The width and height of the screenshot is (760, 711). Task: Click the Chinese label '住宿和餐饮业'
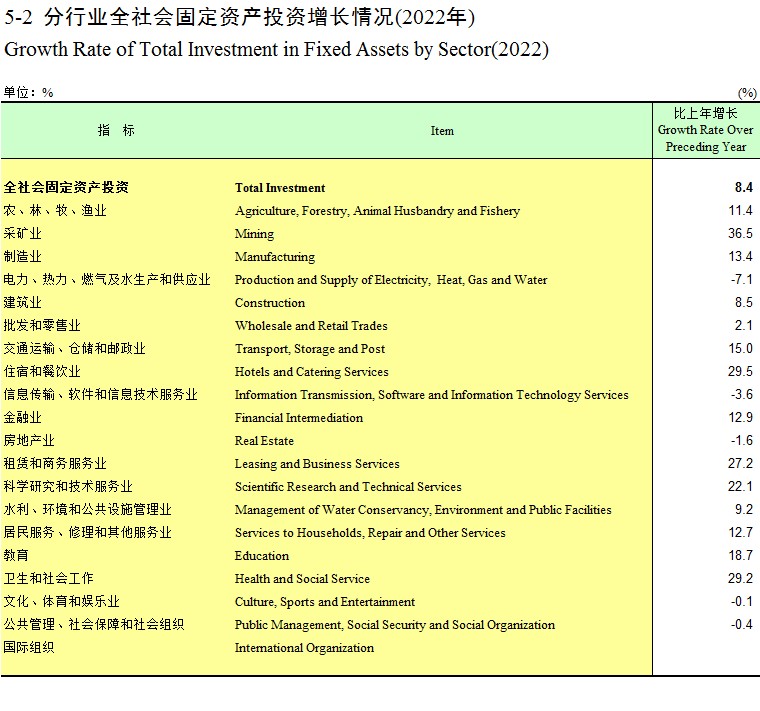pos(42,371)
